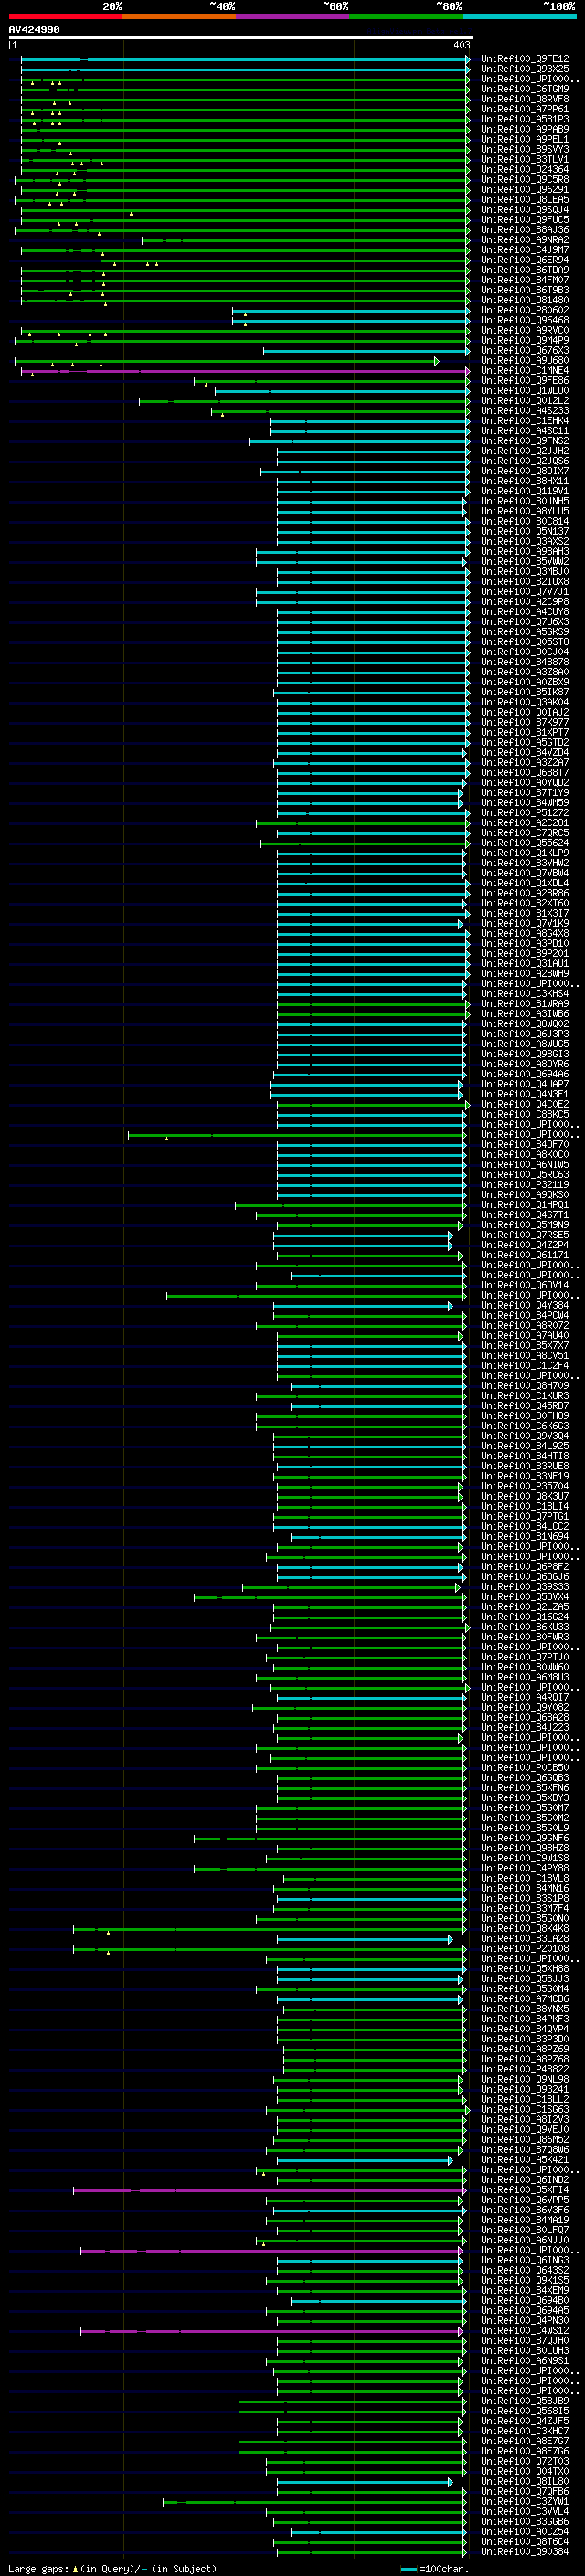Screen dimensions: 585x2576
Task: Click the UniRef100_P51272 label
Action: coord(525,813)
